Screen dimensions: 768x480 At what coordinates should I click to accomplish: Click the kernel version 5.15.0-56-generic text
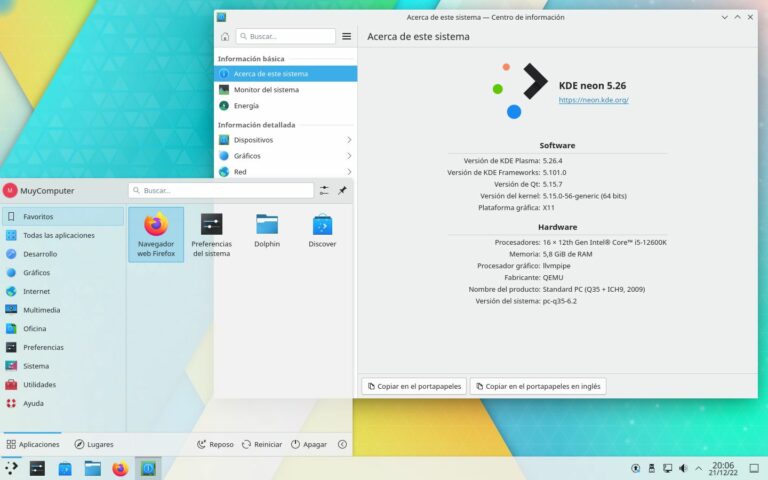click(584, 196)
